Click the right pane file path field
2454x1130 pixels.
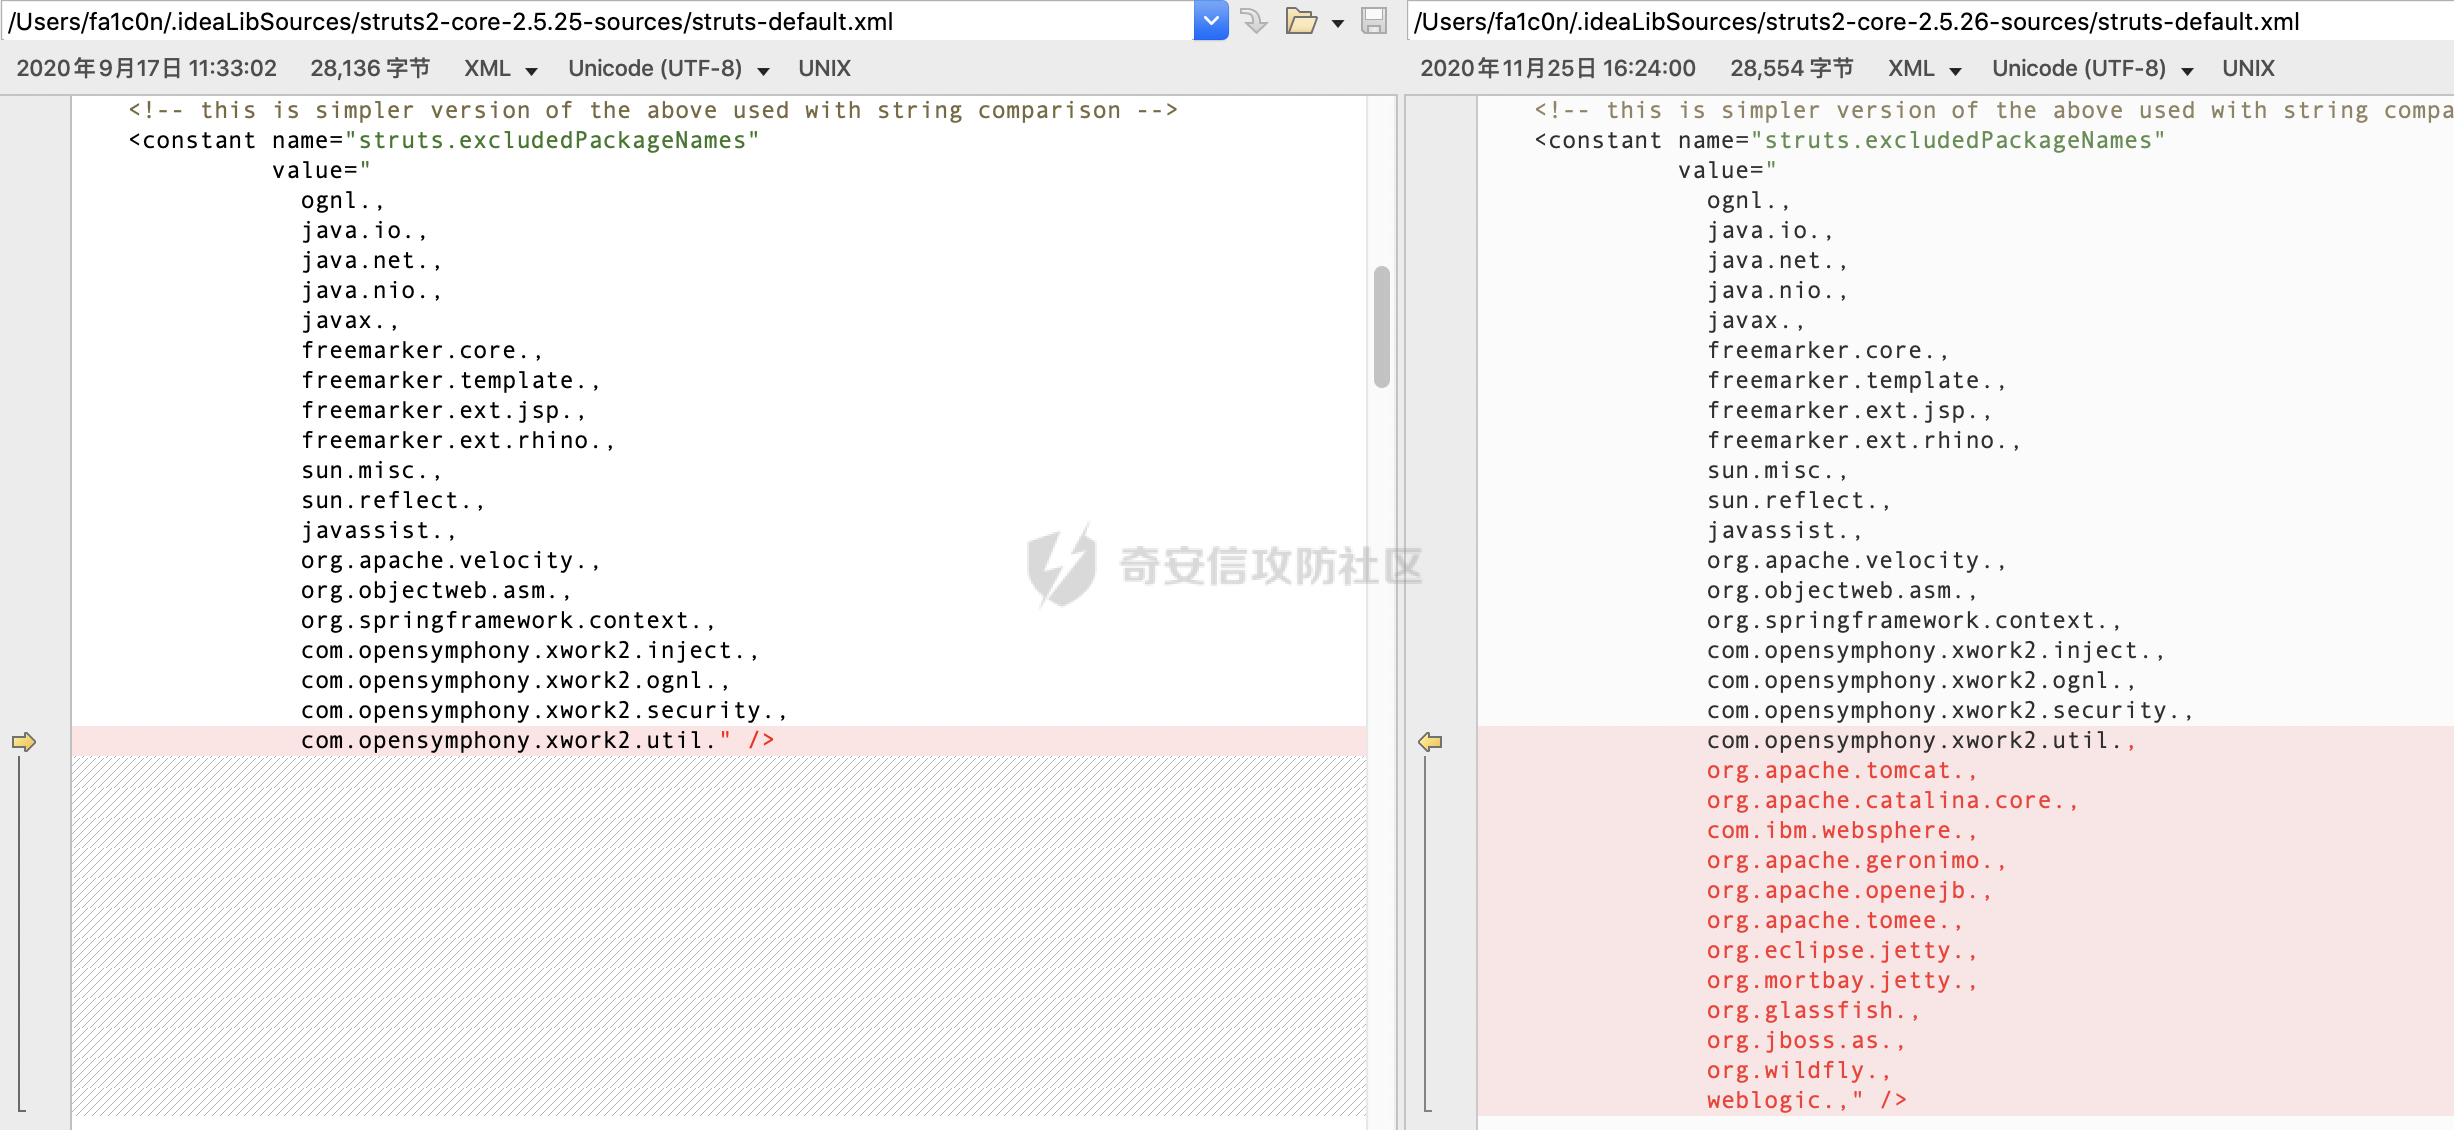pos(1930,21)
